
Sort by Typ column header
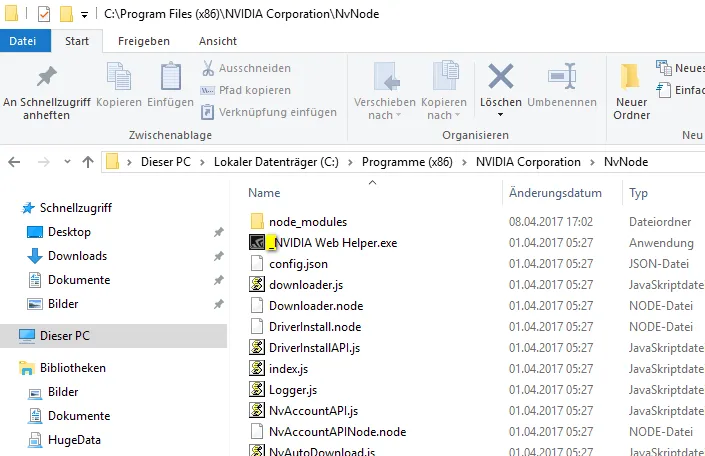tap(638, 193)
